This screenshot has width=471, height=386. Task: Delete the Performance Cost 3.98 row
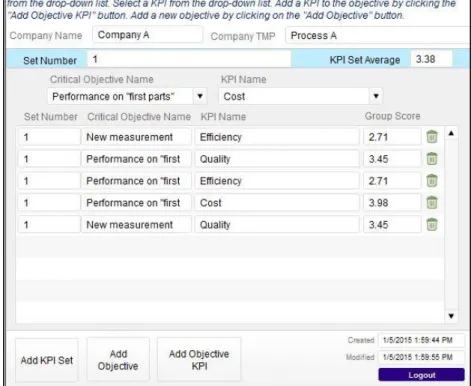pos(432,203)
